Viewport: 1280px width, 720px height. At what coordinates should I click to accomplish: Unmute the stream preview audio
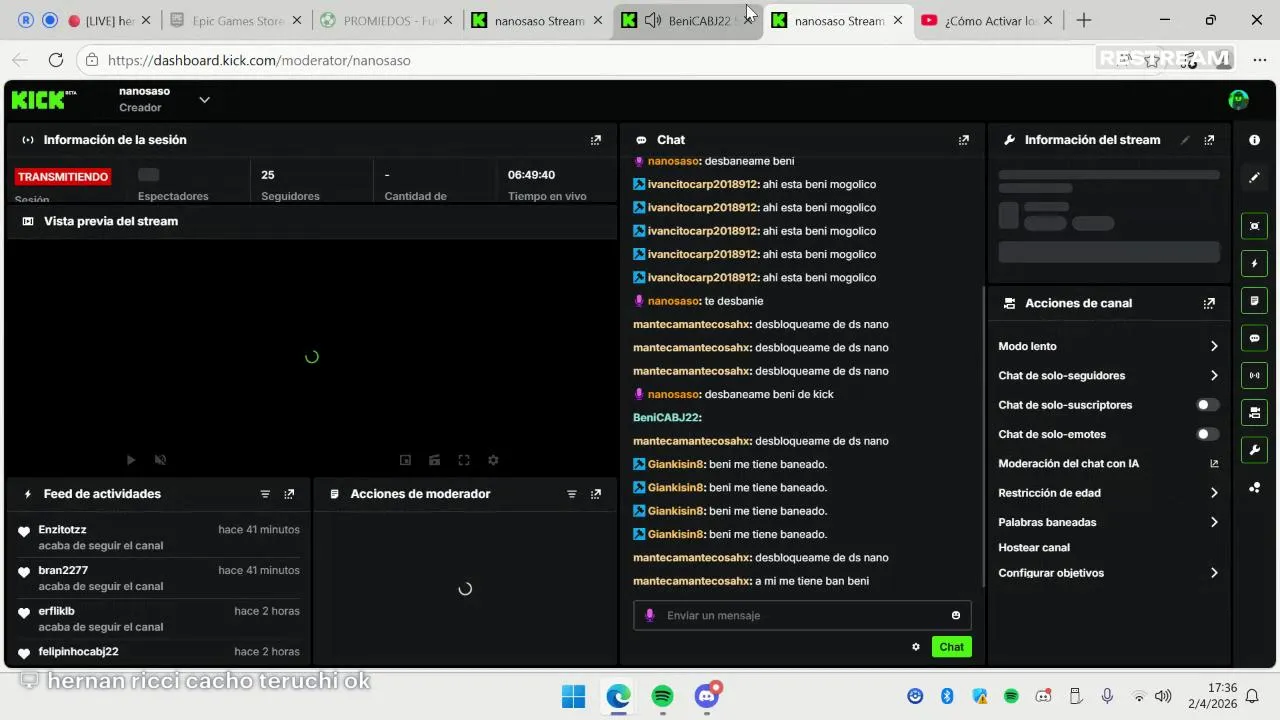[x=160, y=460]
